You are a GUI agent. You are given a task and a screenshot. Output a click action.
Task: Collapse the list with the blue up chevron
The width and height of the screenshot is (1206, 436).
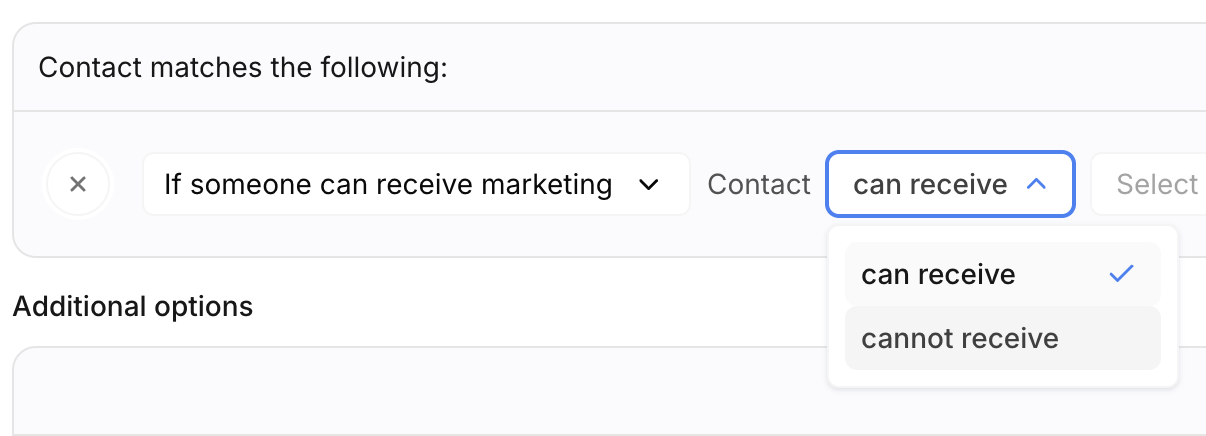[1036, 184]
